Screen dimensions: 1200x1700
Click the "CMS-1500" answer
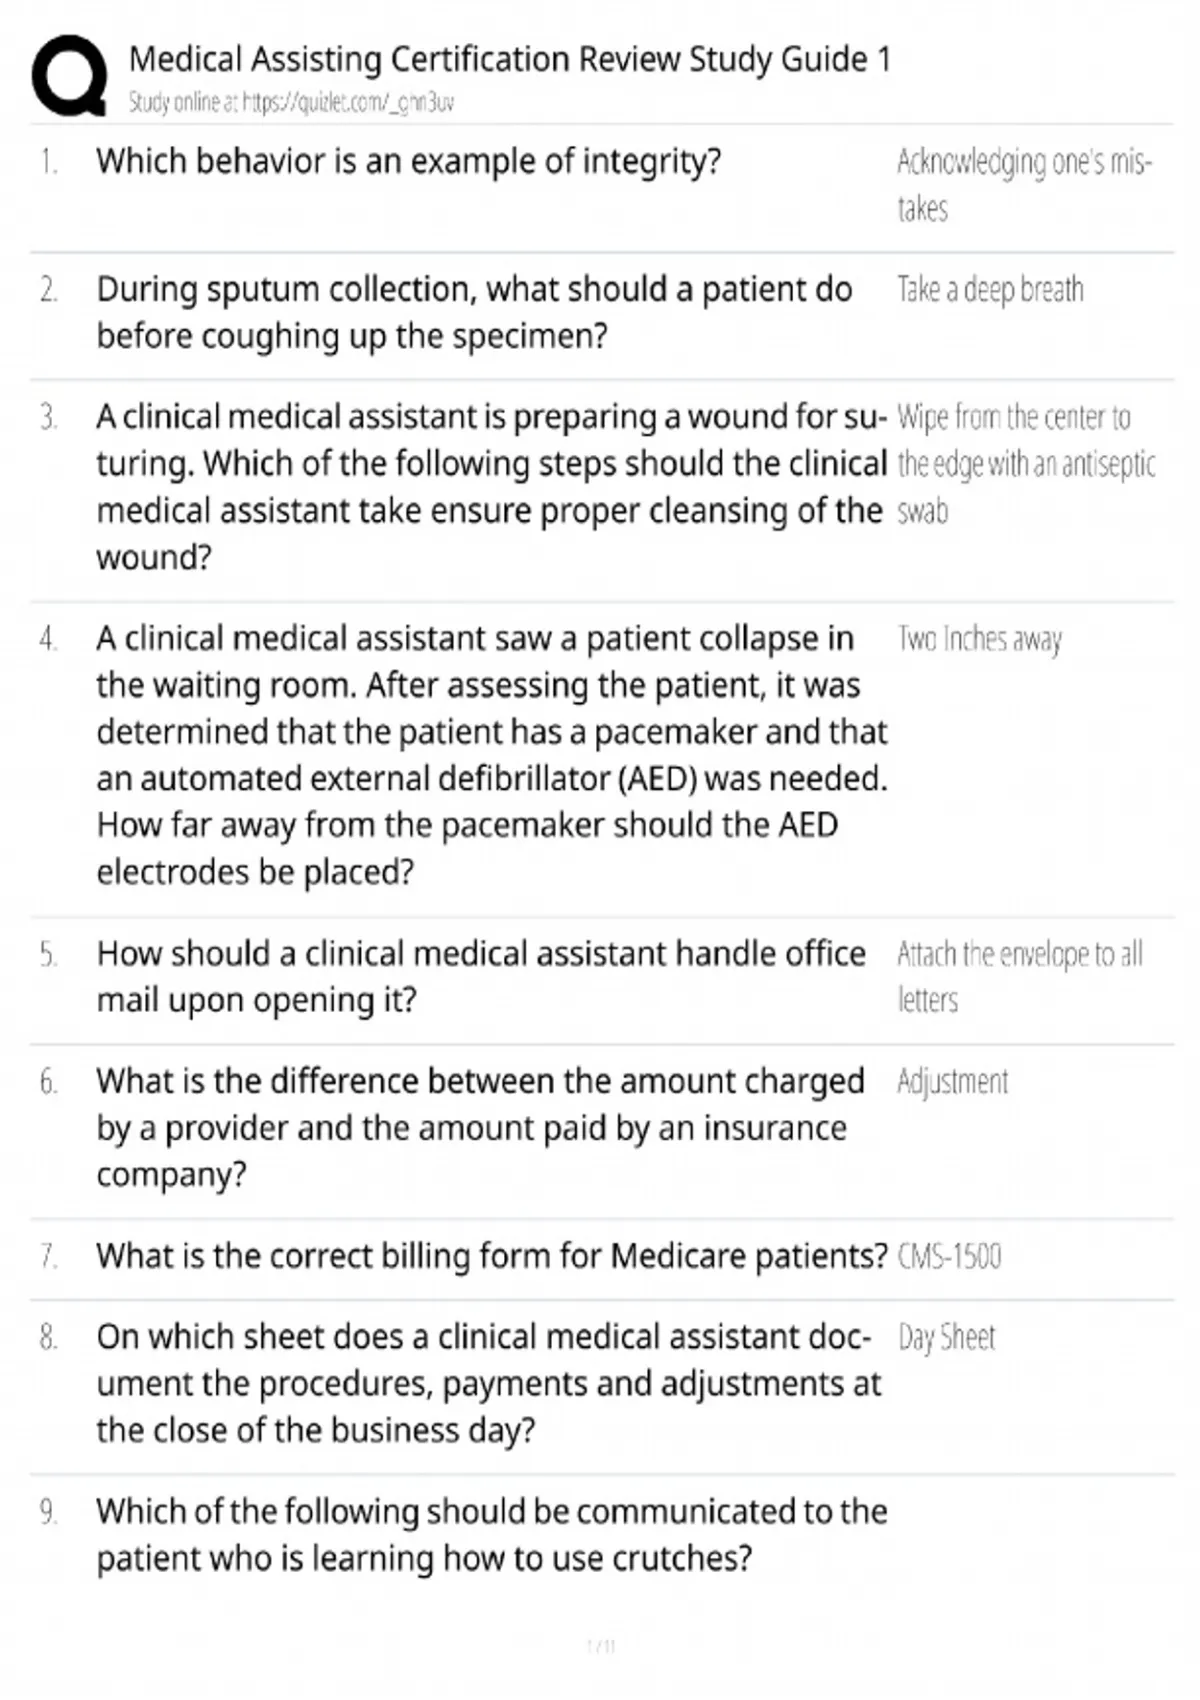949,1256
